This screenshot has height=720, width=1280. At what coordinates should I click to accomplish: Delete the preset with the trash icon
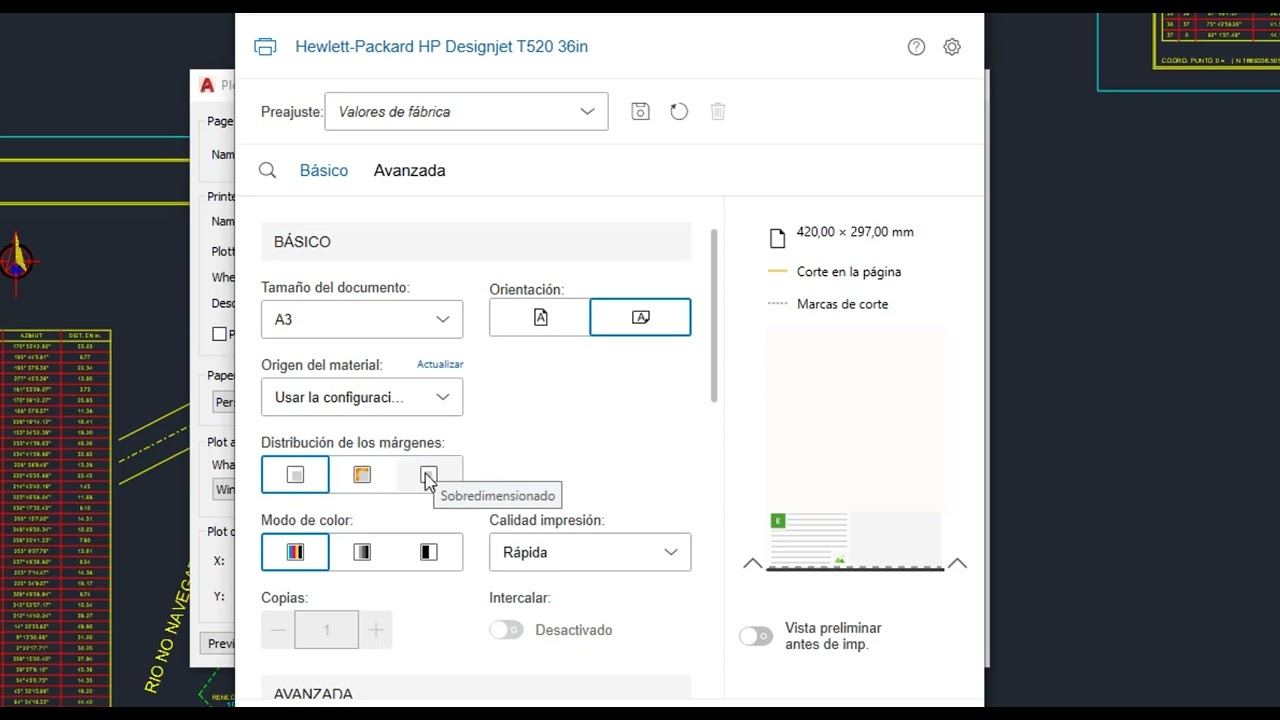(x=718, y=112)
